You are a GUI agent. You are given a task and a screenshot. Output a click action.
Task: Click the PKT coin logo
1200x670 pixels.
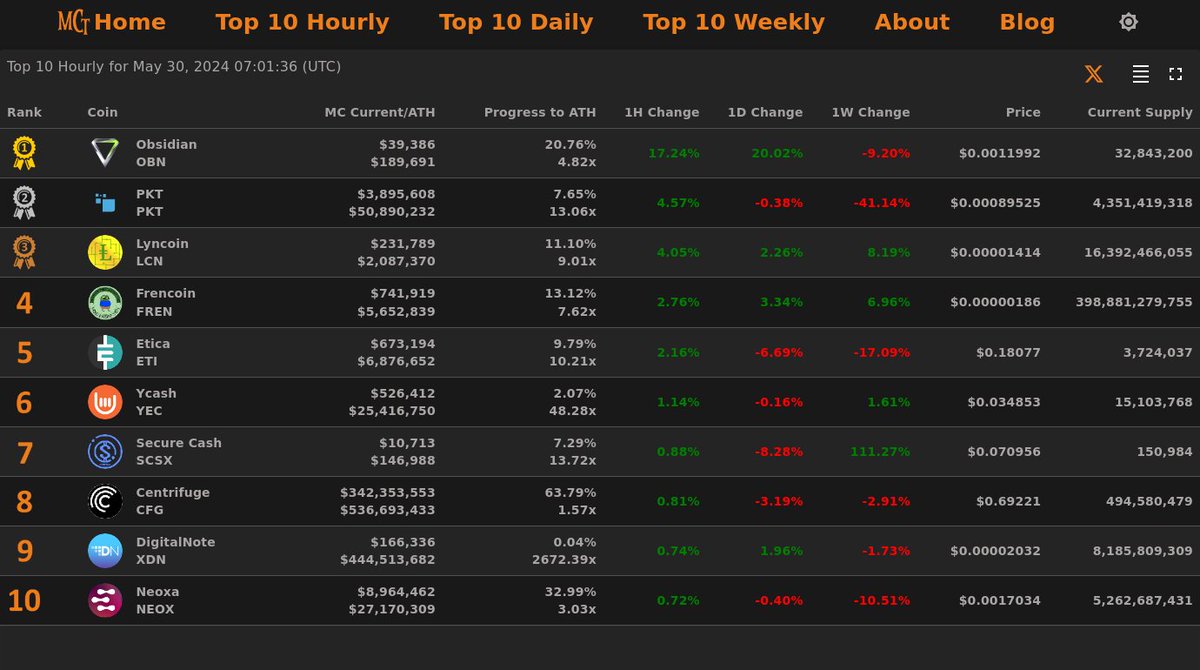click(105, 203)
